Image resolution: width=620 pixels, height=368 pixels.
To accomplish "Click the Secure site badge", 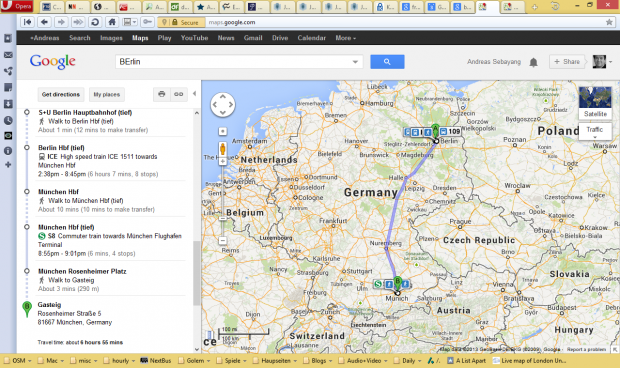I will coord(181,23).
